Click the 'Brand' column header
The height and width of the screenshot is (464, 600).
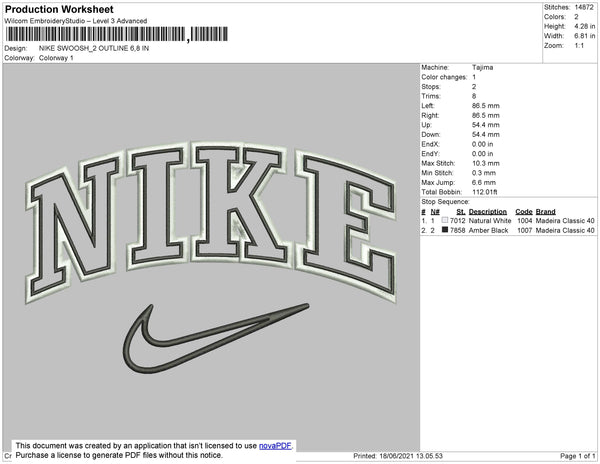(x=546, y=212)
